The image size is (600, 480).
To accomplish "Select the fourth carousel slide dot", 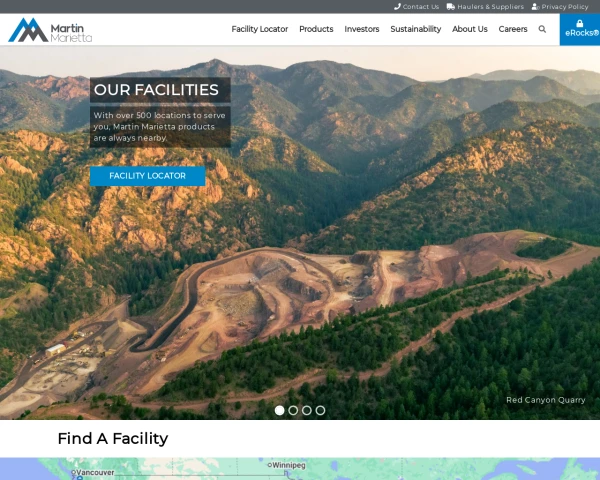I will click(x=320, y=410).
